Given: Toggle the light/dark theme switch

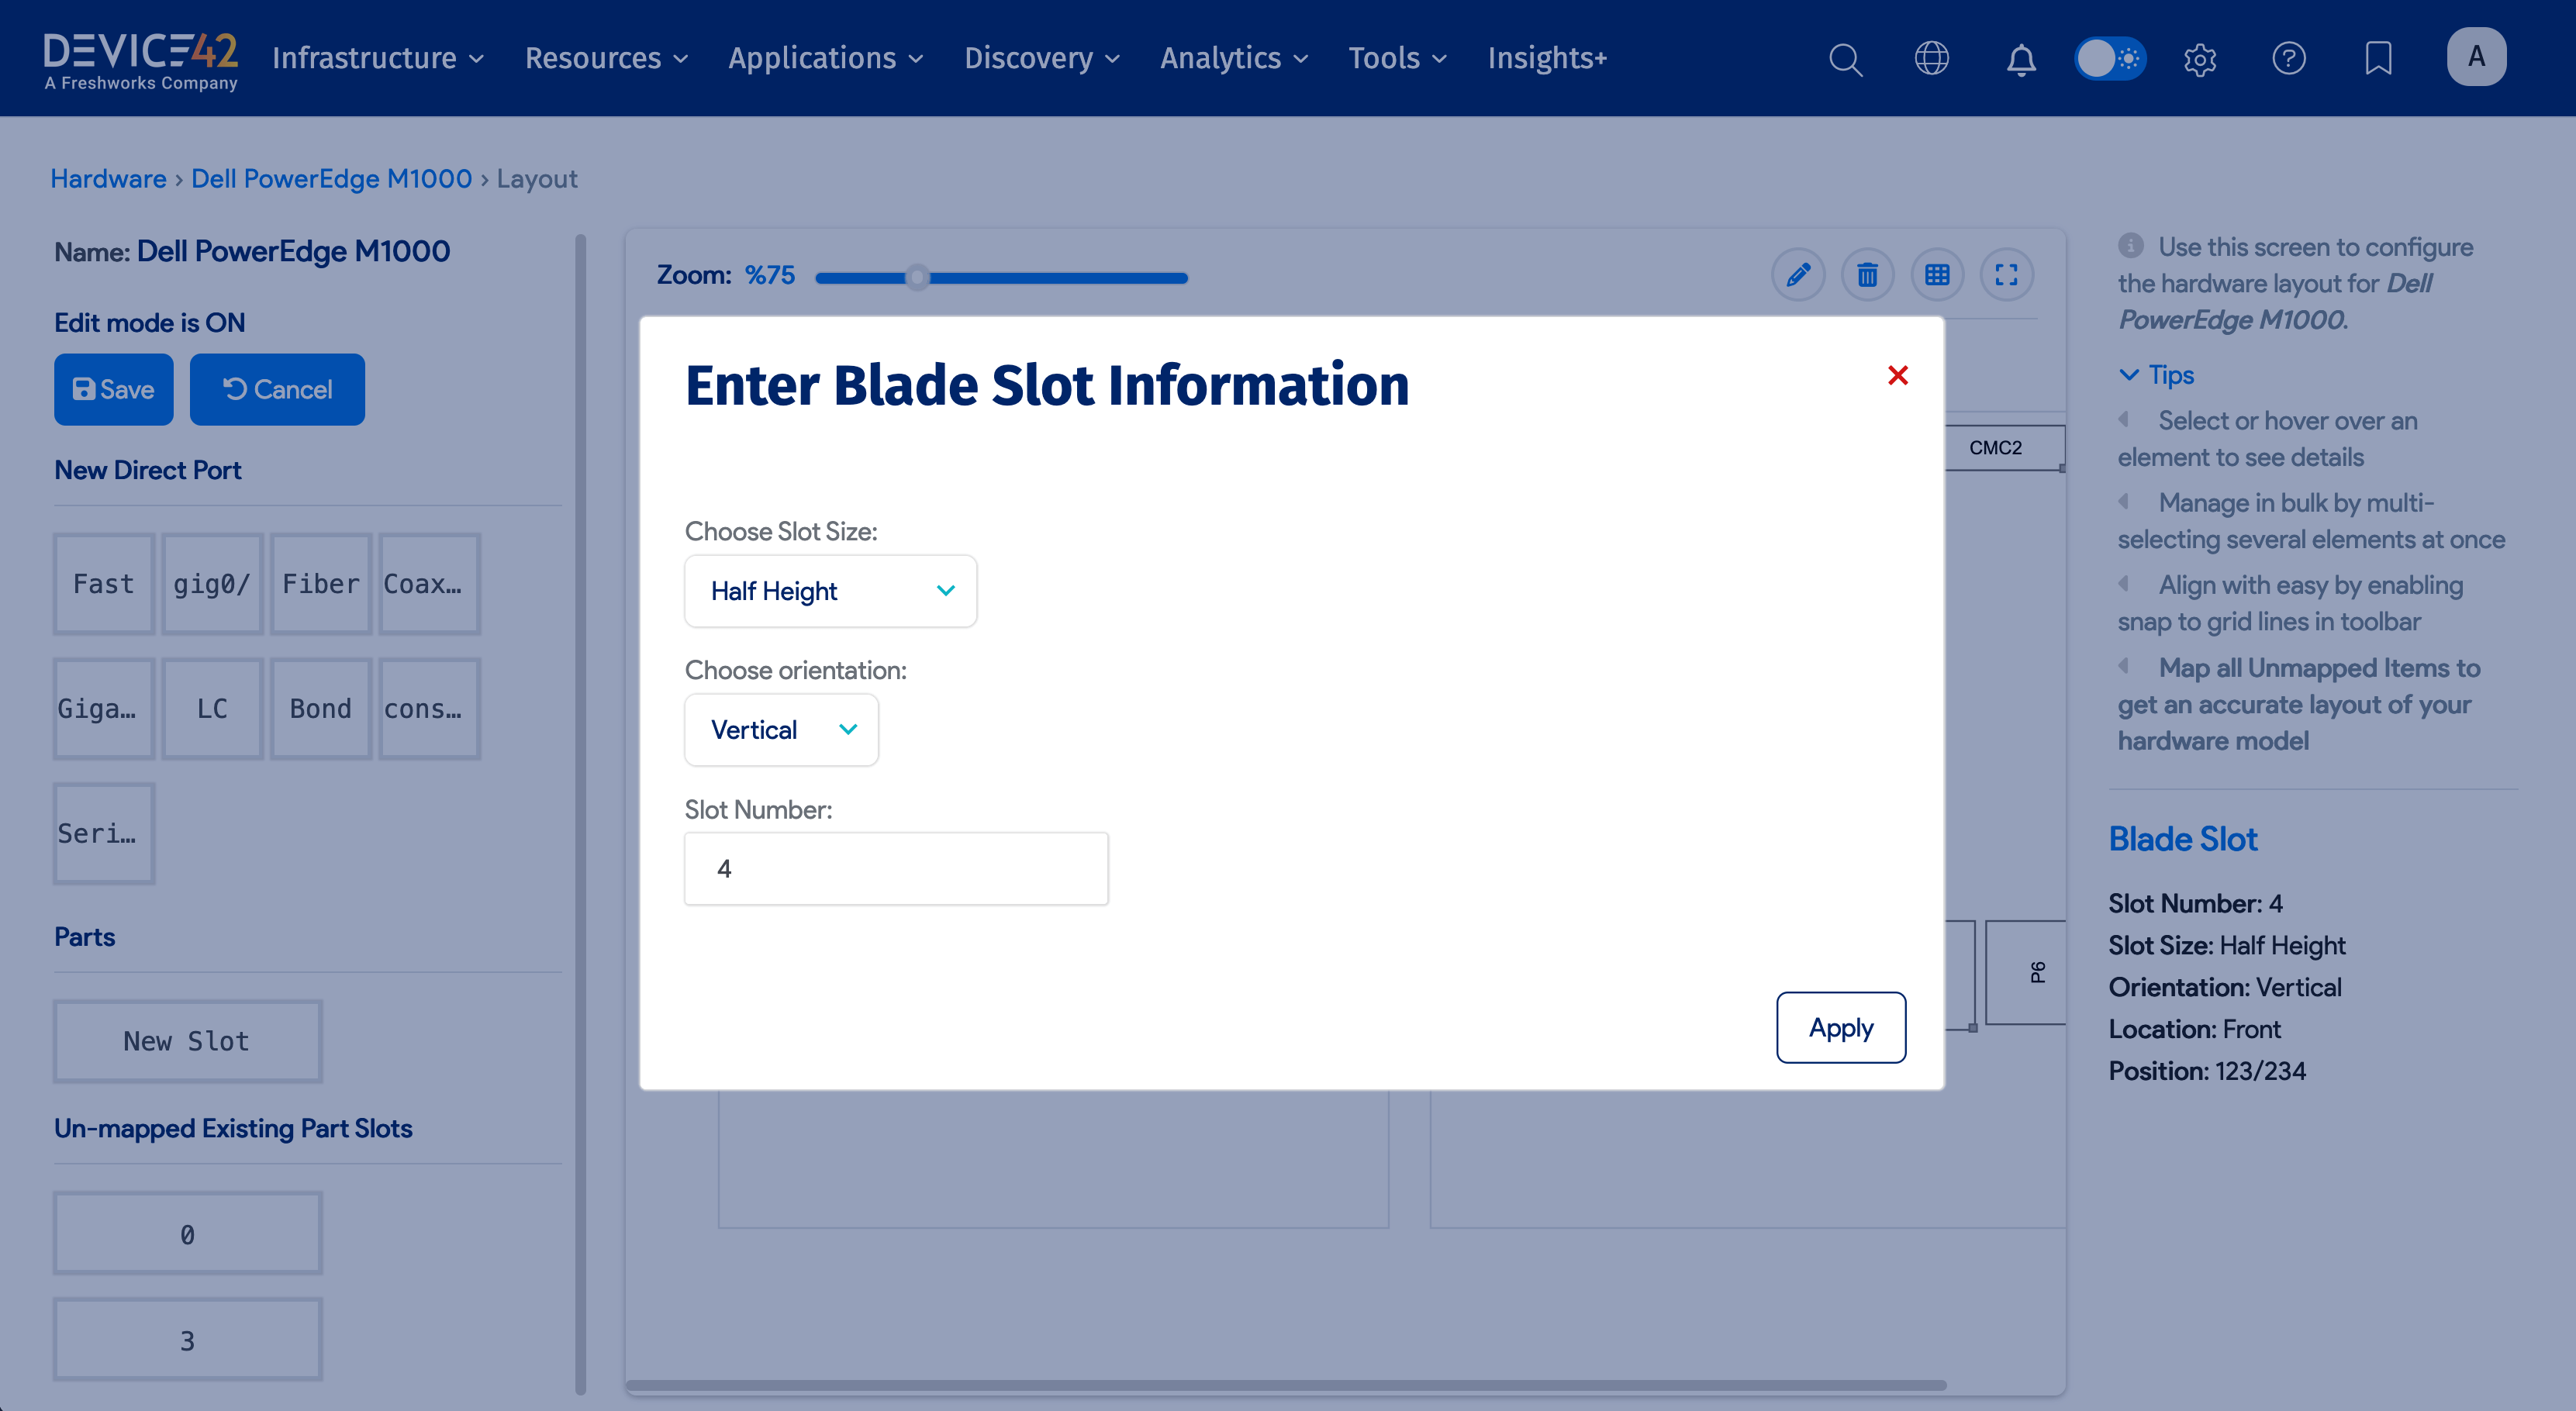Looking at the screenshot, I should [2109, 58].
